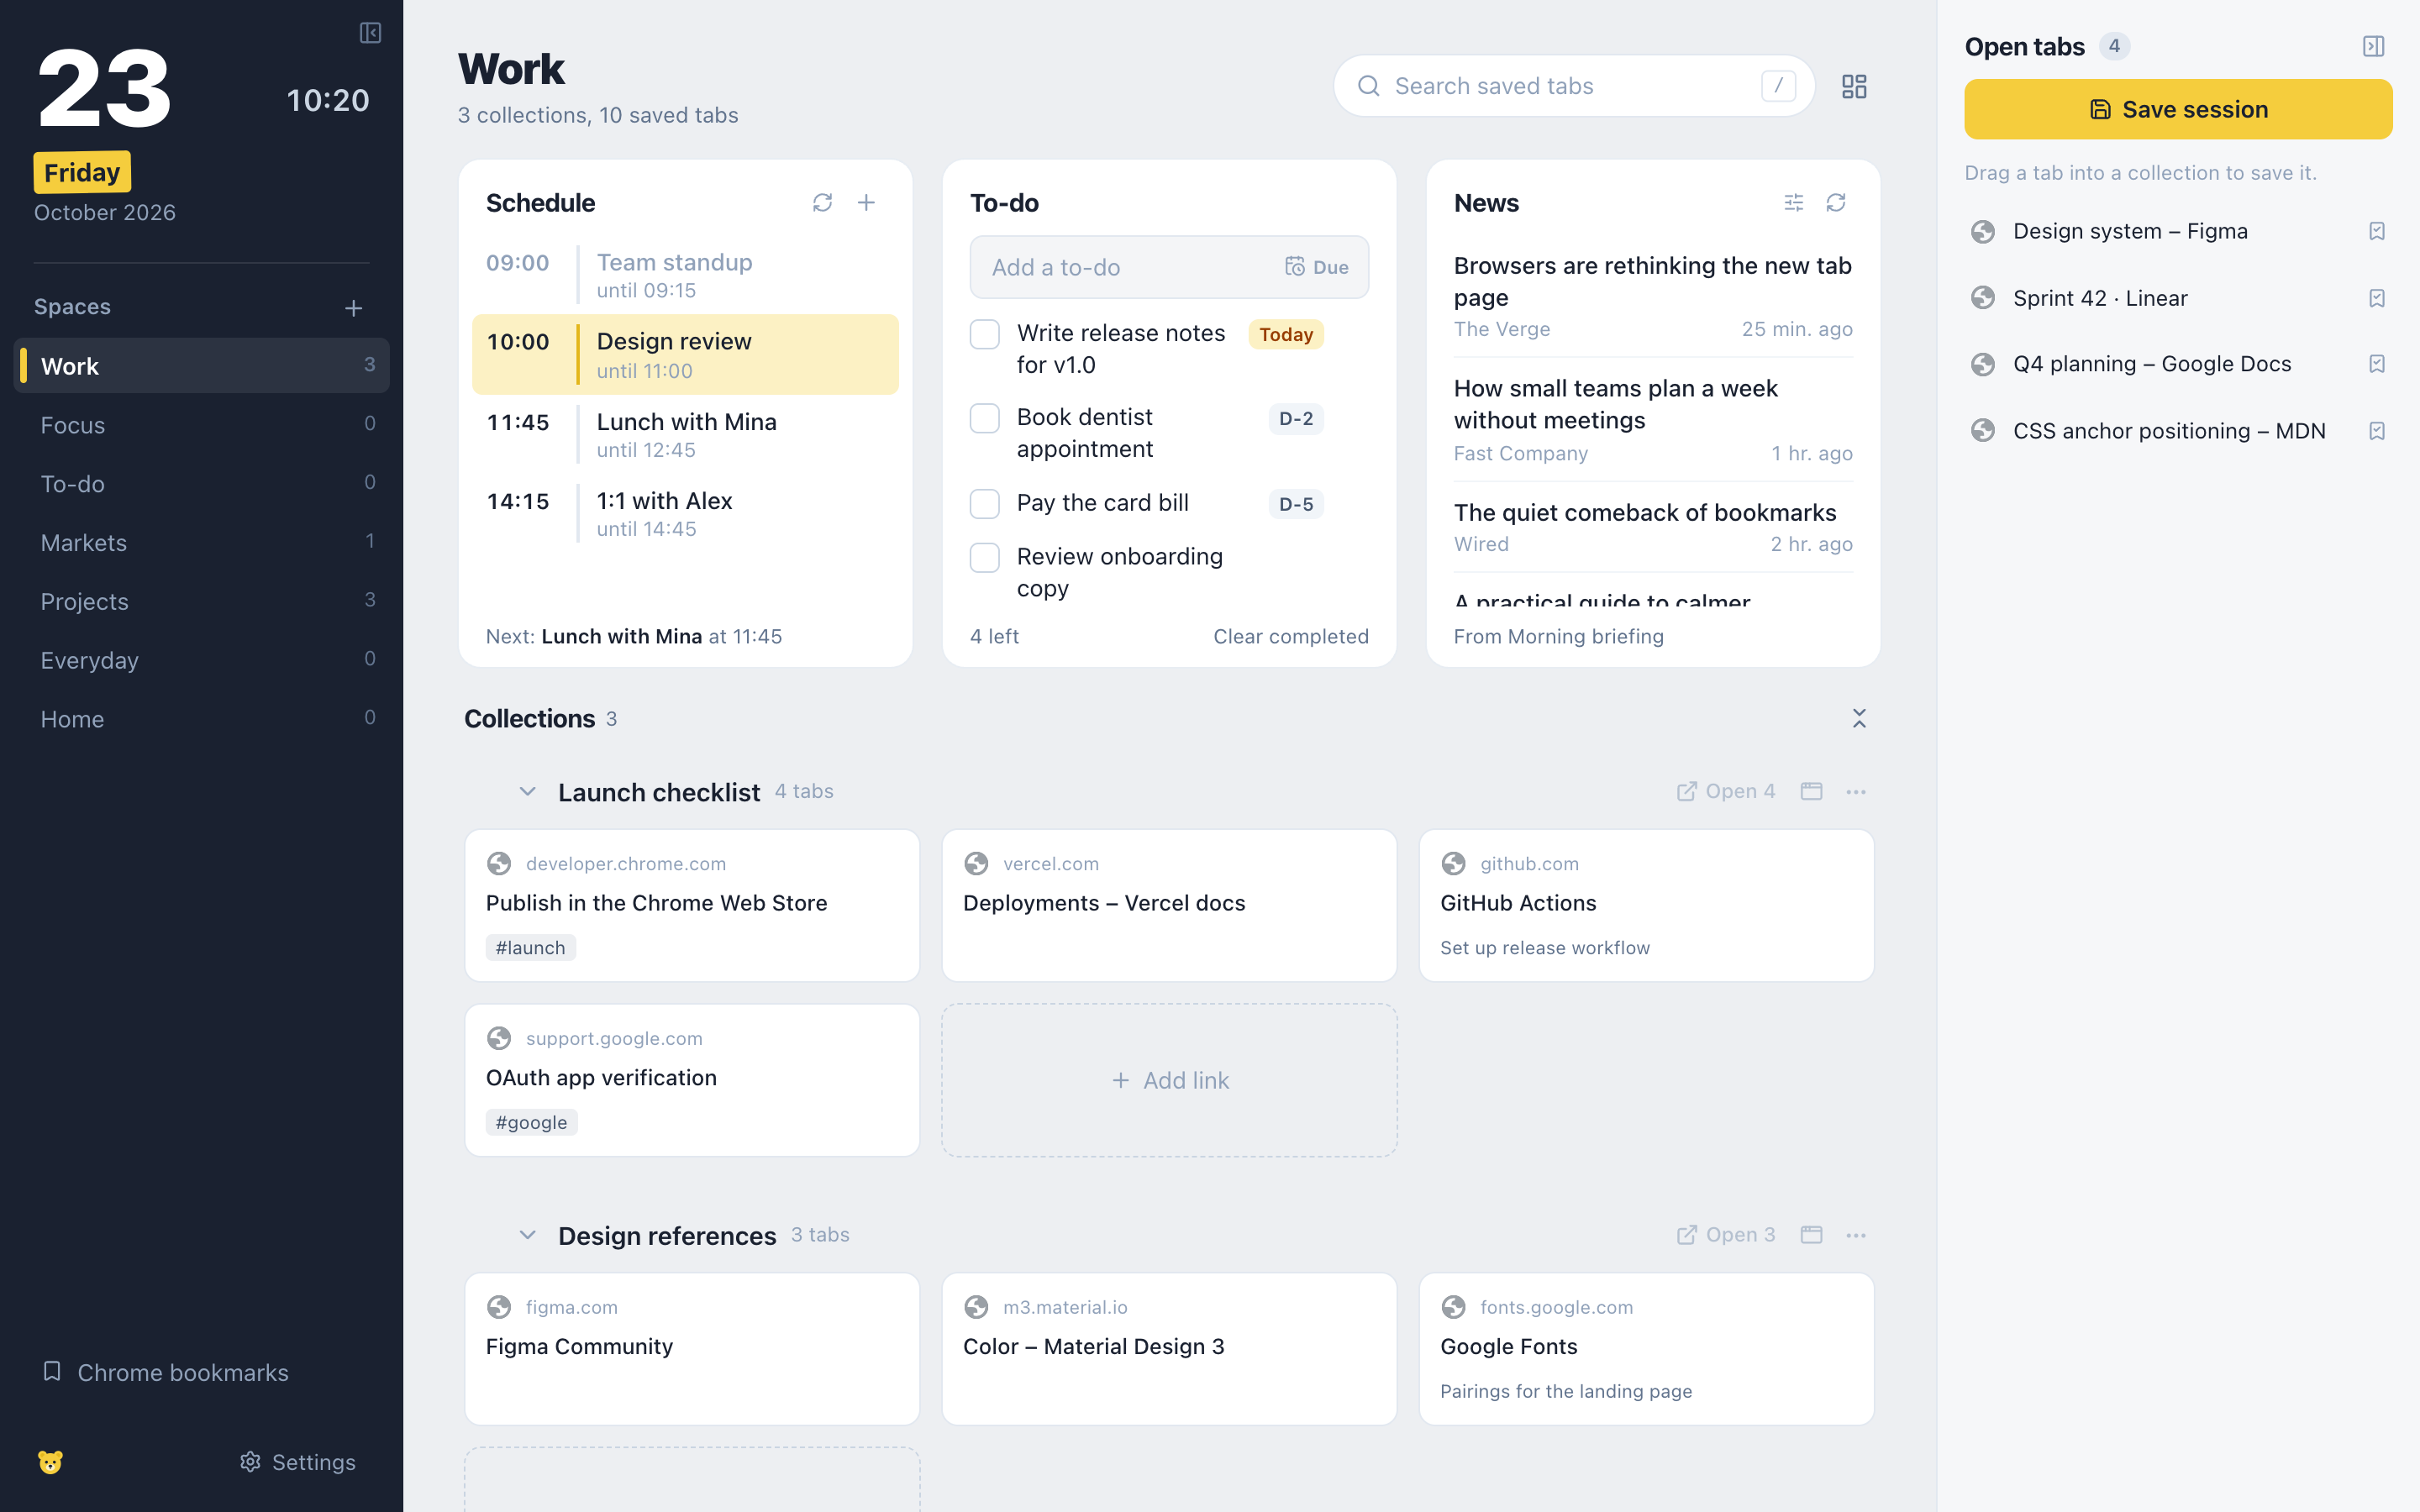Screen dimensions: 2420x1512
Task: Collapse the Design references collection
Action: click(x=527, y=1235)
